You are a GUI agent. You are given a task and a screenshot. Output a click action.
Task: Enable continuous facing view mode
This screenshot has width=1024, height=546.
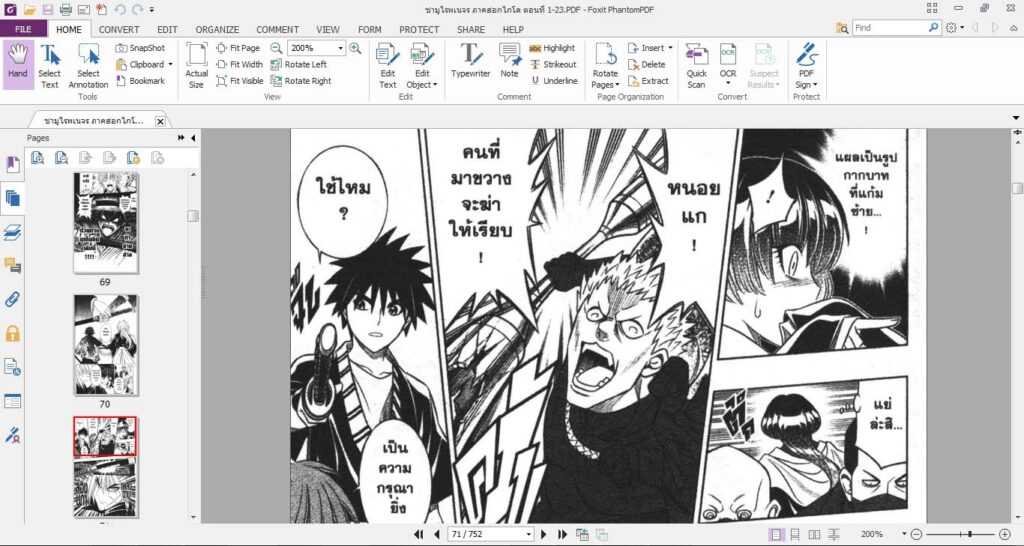[x=834, y=534]
